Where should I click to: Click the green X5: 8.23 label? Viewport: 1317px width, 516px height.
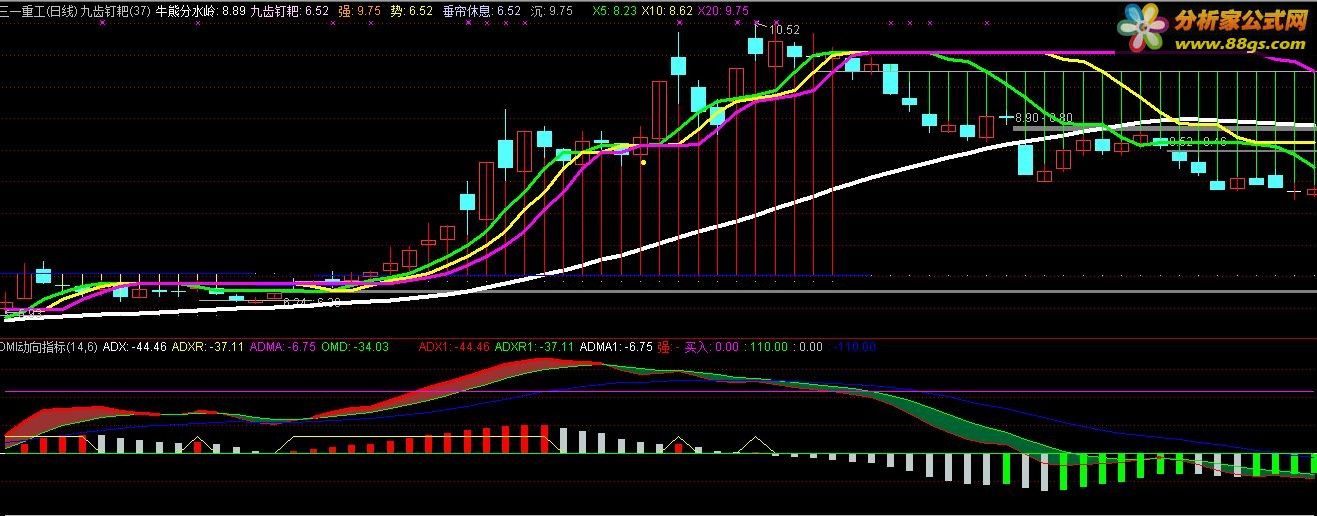click(x=614, y=10)
